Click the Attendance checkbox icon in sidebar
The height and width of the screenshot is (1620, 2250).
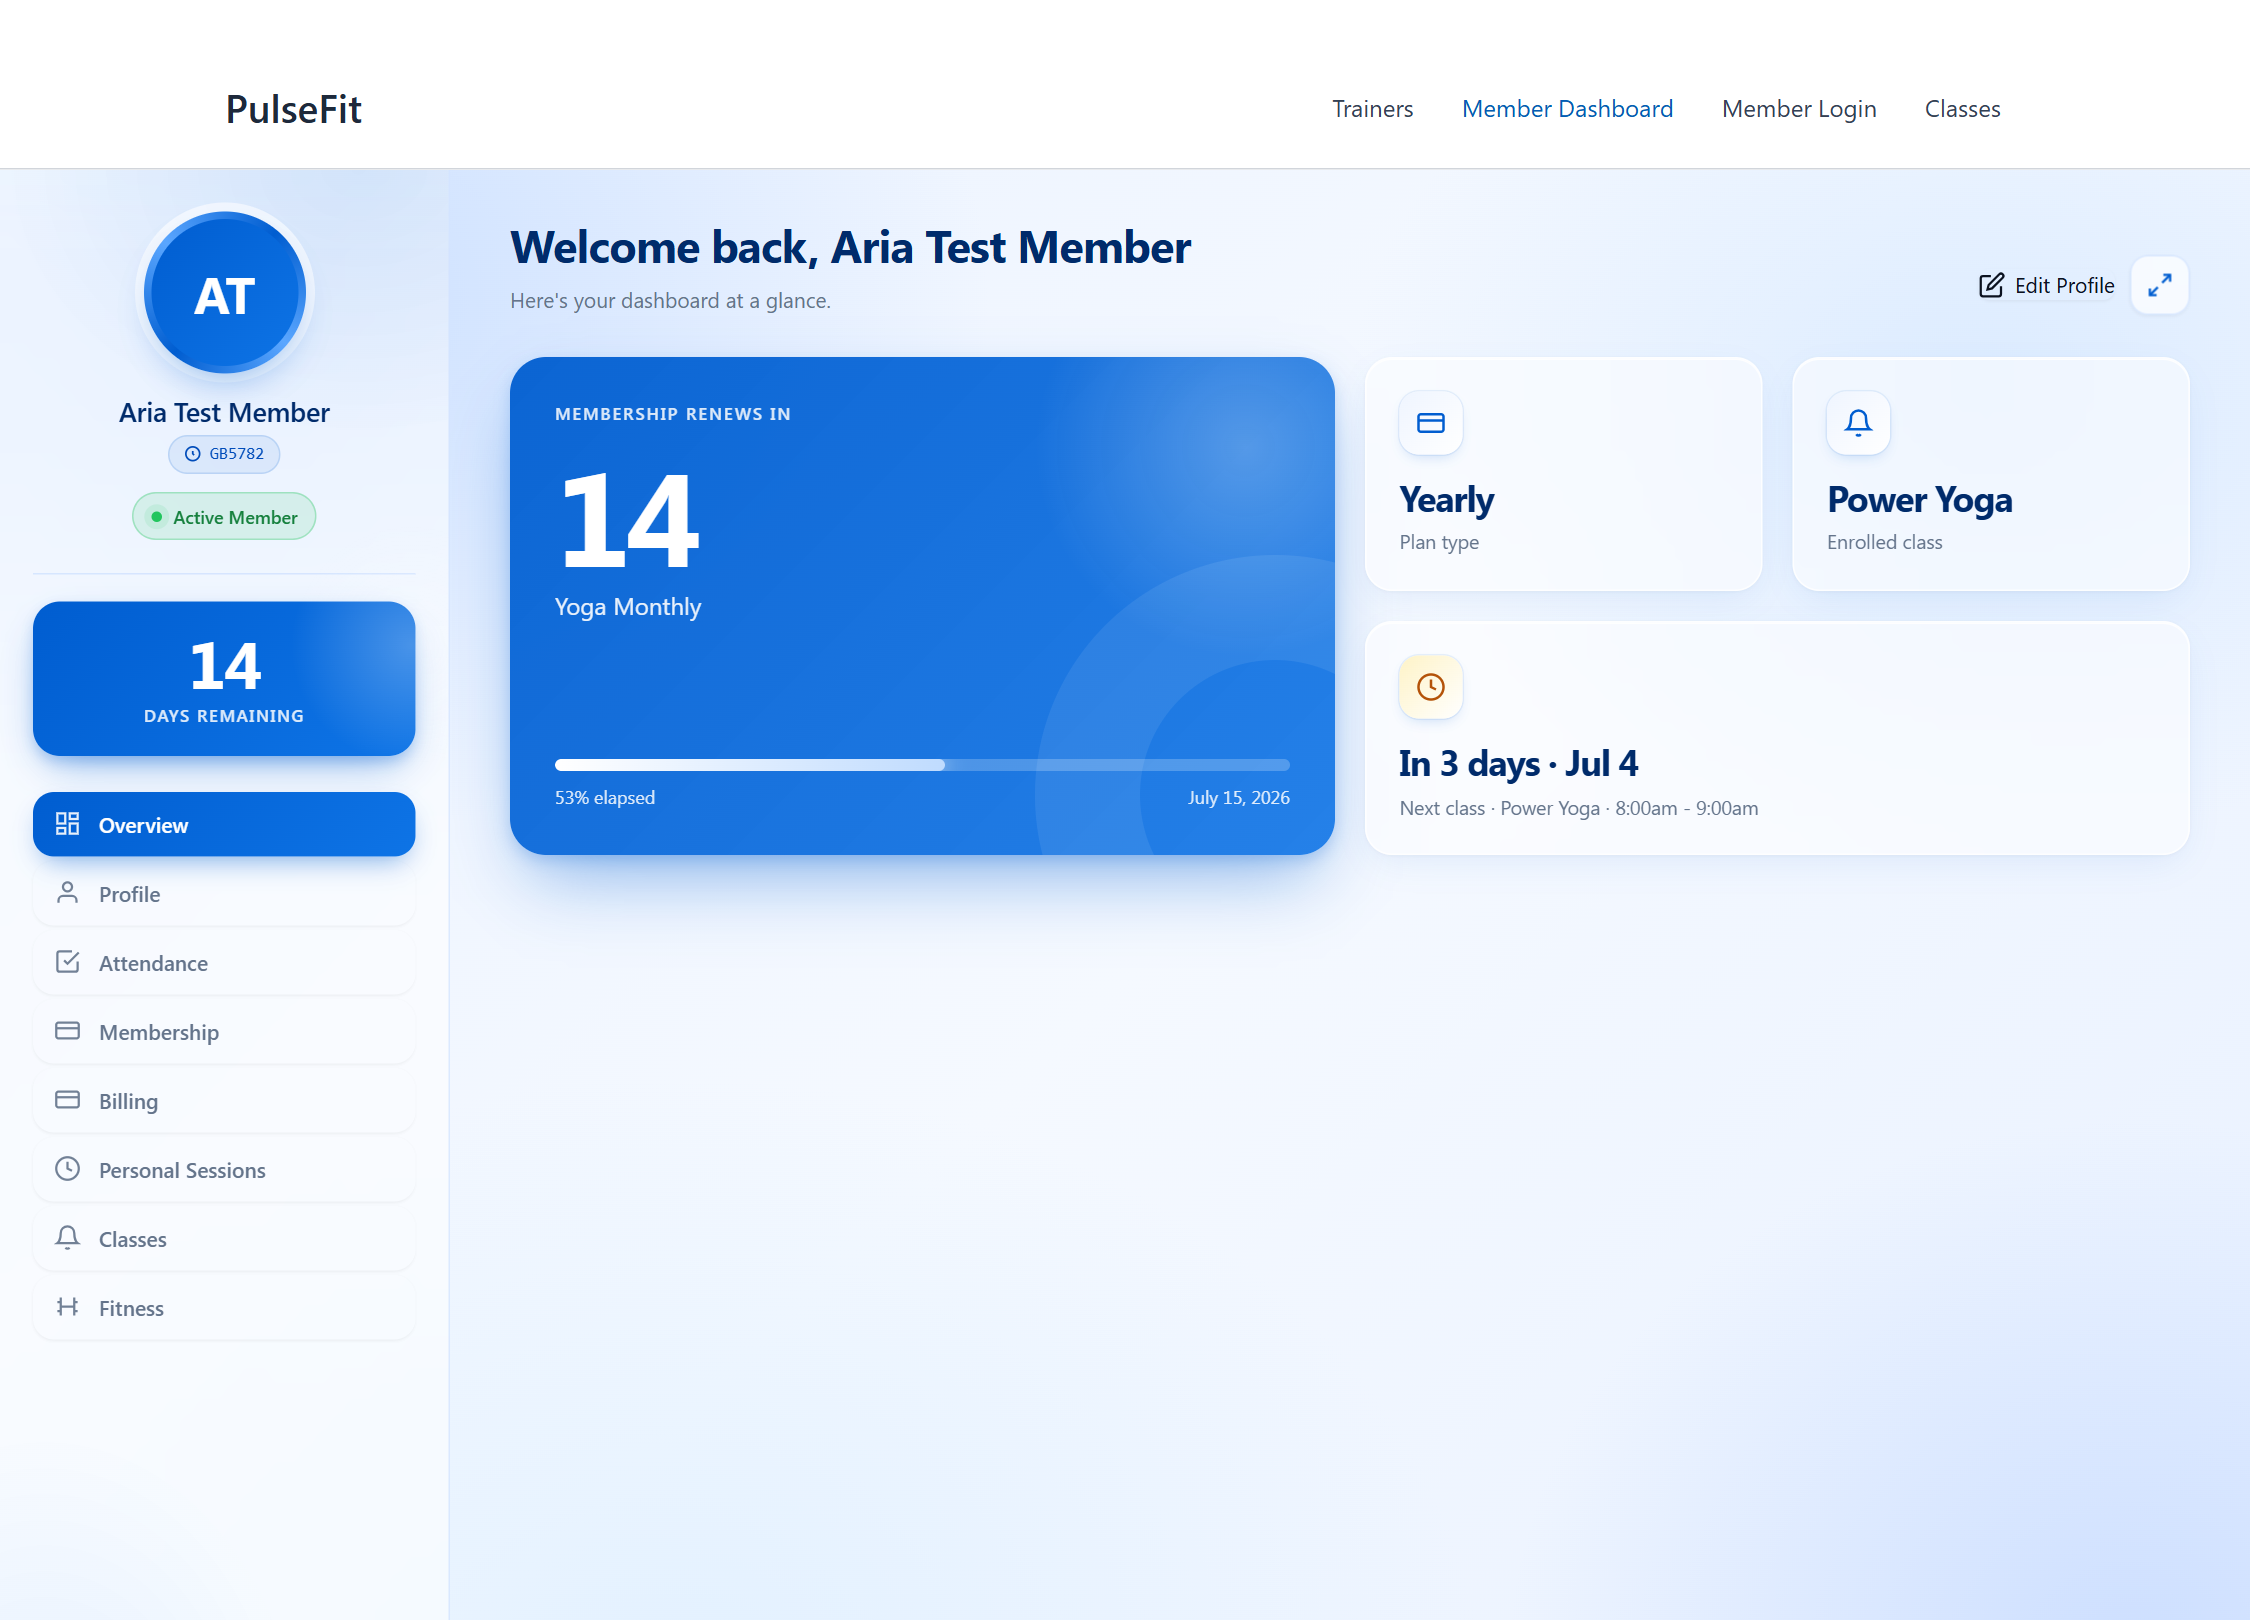point(67,962)
